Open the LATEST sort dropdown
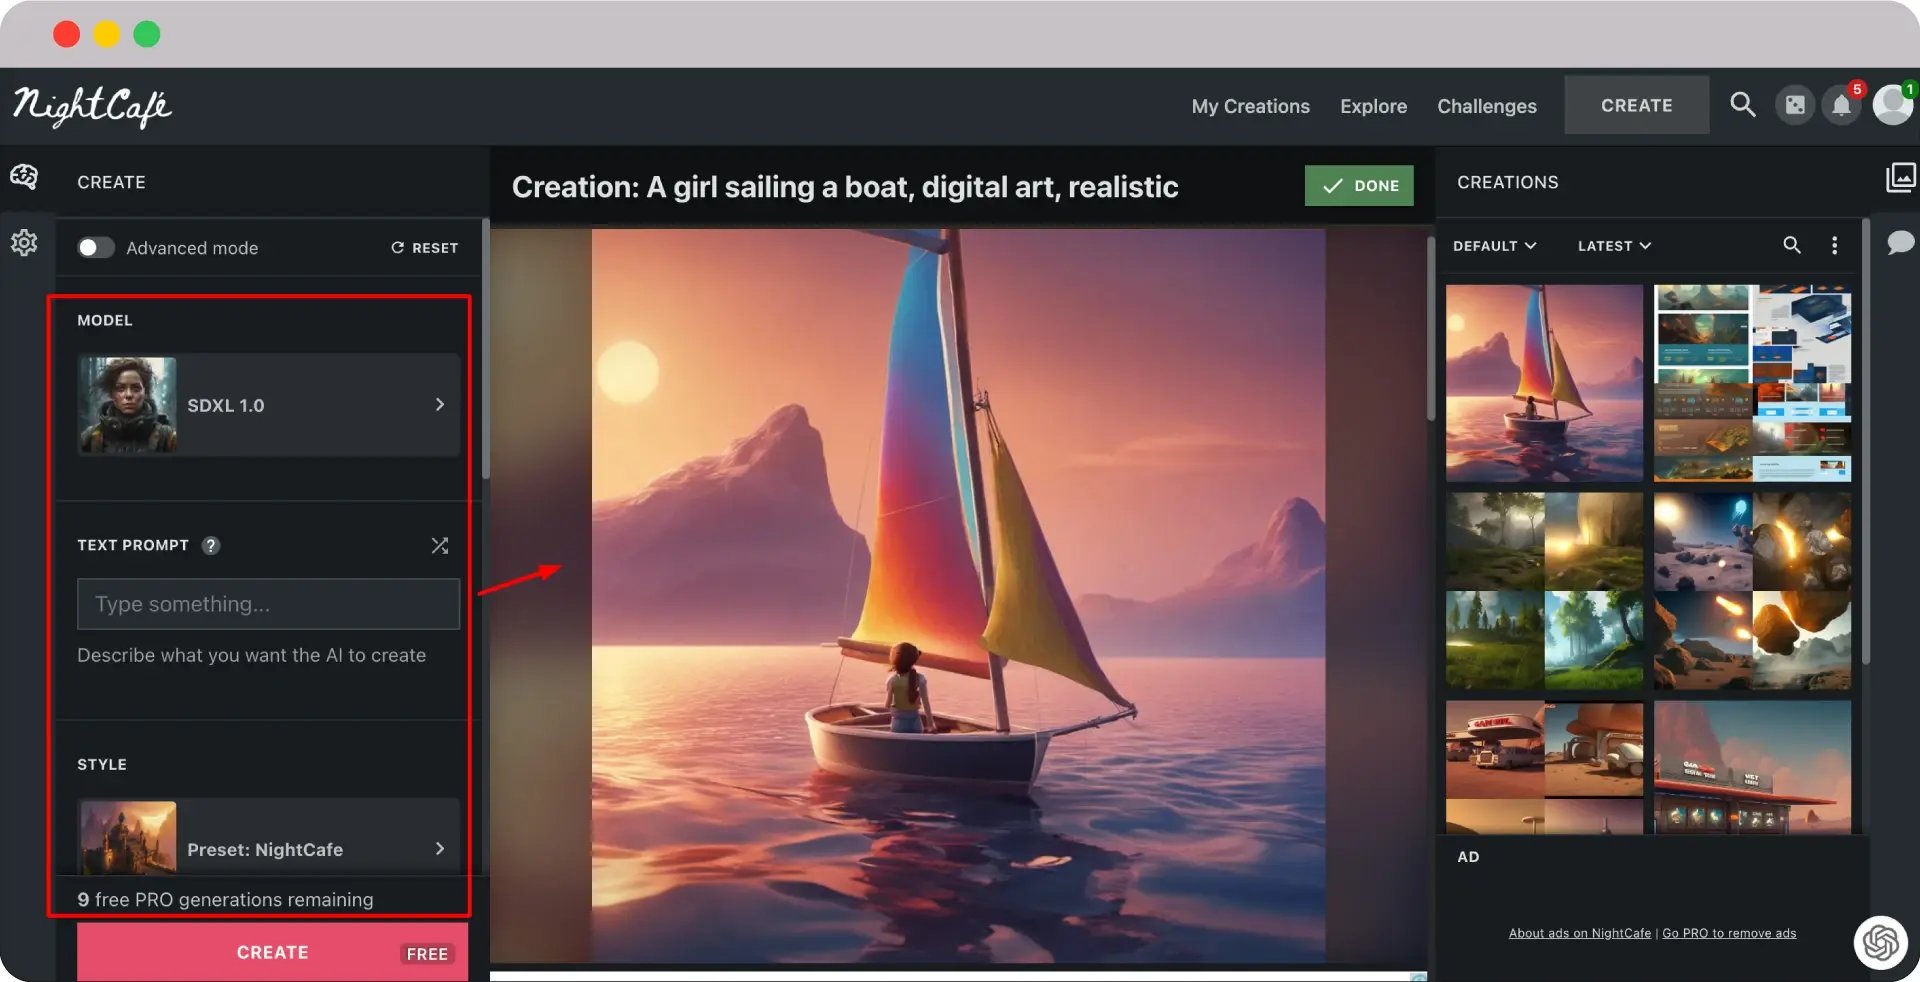1920x982 pixels. click(x=1614, y=246)
